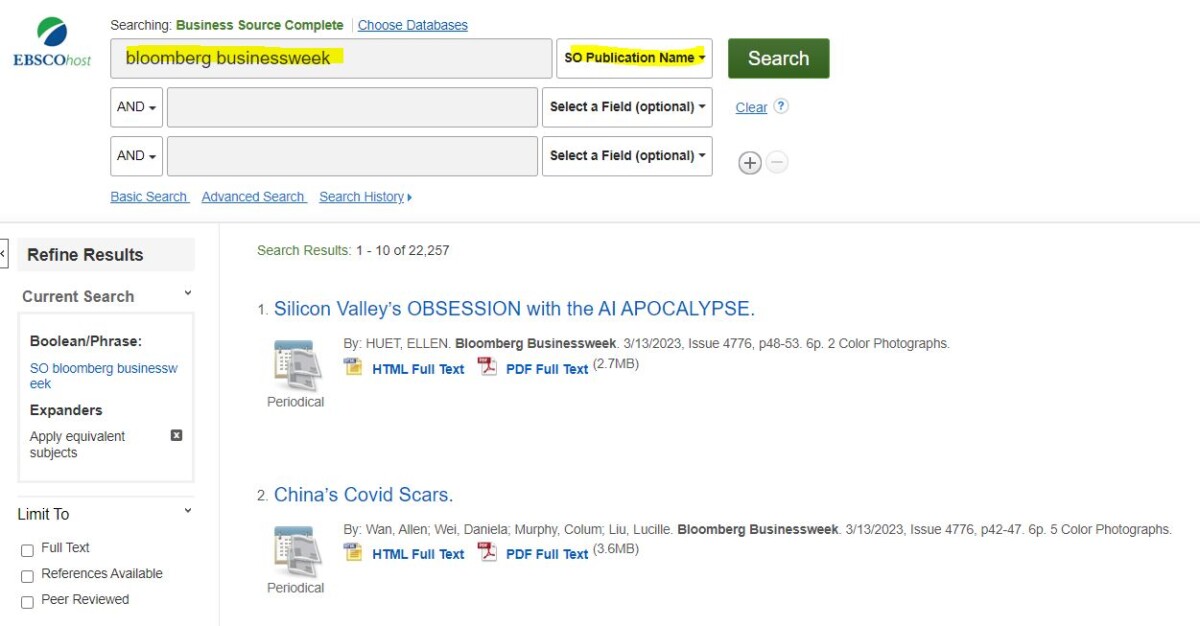
Task: Click the Periodical icon for China's Covid Scars
Action: tap(295, 551)
